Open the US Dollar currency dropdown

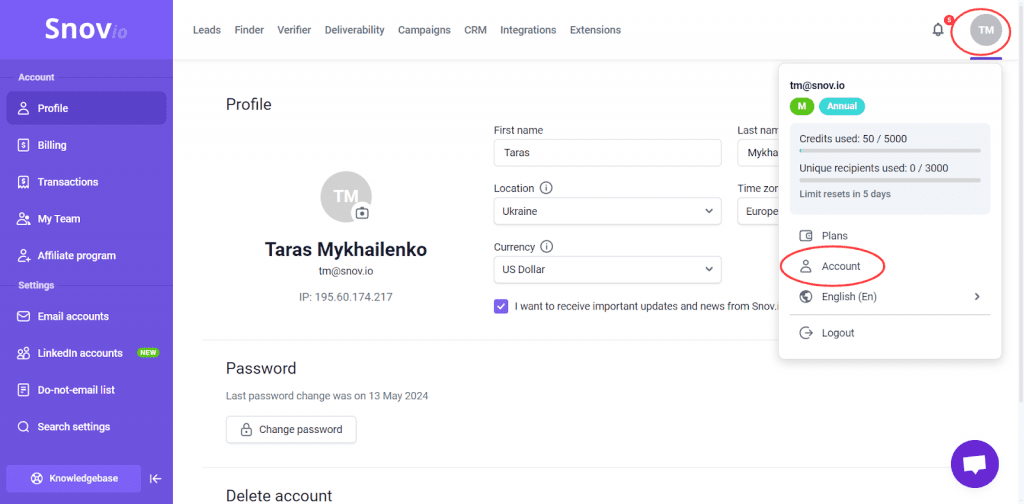pyautogui.click(x=607, y=270)
